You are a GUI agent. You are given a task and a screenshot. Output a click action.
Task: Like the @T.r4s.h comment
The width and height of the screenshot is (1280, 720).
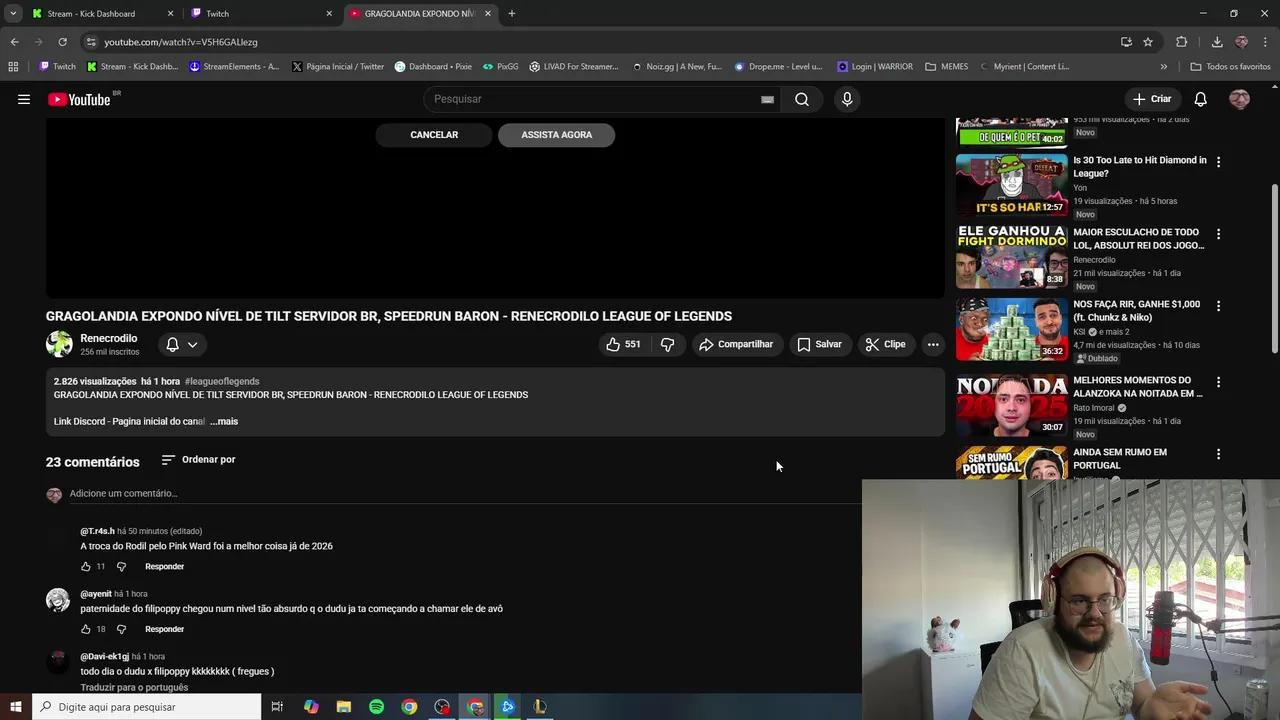[86, 566]
